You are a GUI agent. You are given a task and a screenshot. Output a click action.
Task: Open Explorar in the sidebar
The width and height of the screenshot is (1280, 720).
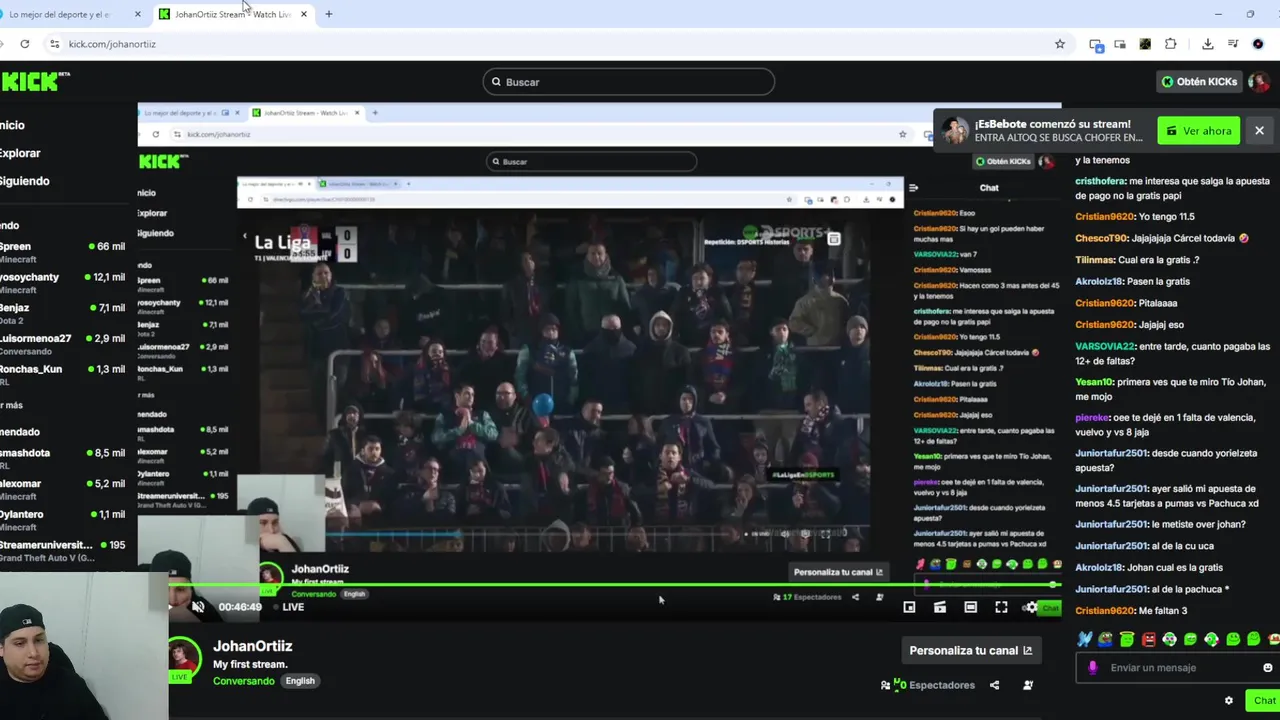(x=20, y=153)
